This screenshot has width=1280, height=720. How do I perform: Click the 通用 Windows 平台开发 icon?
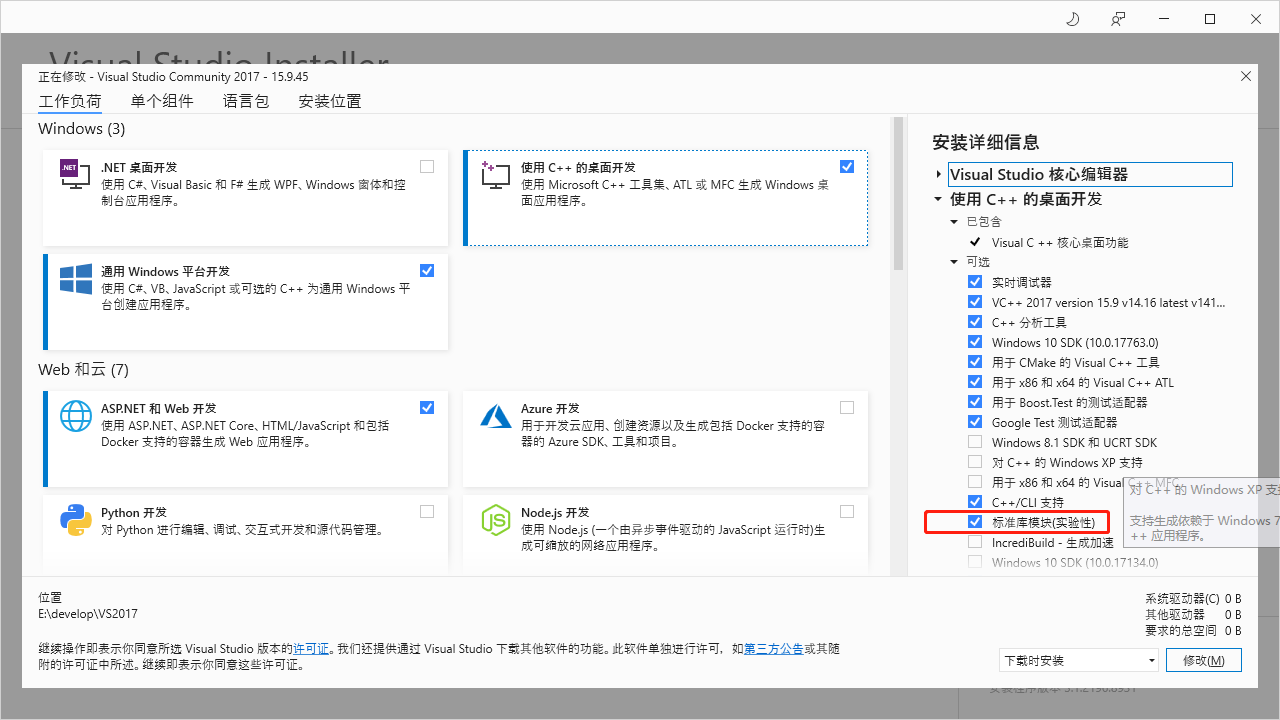point(75,279)
